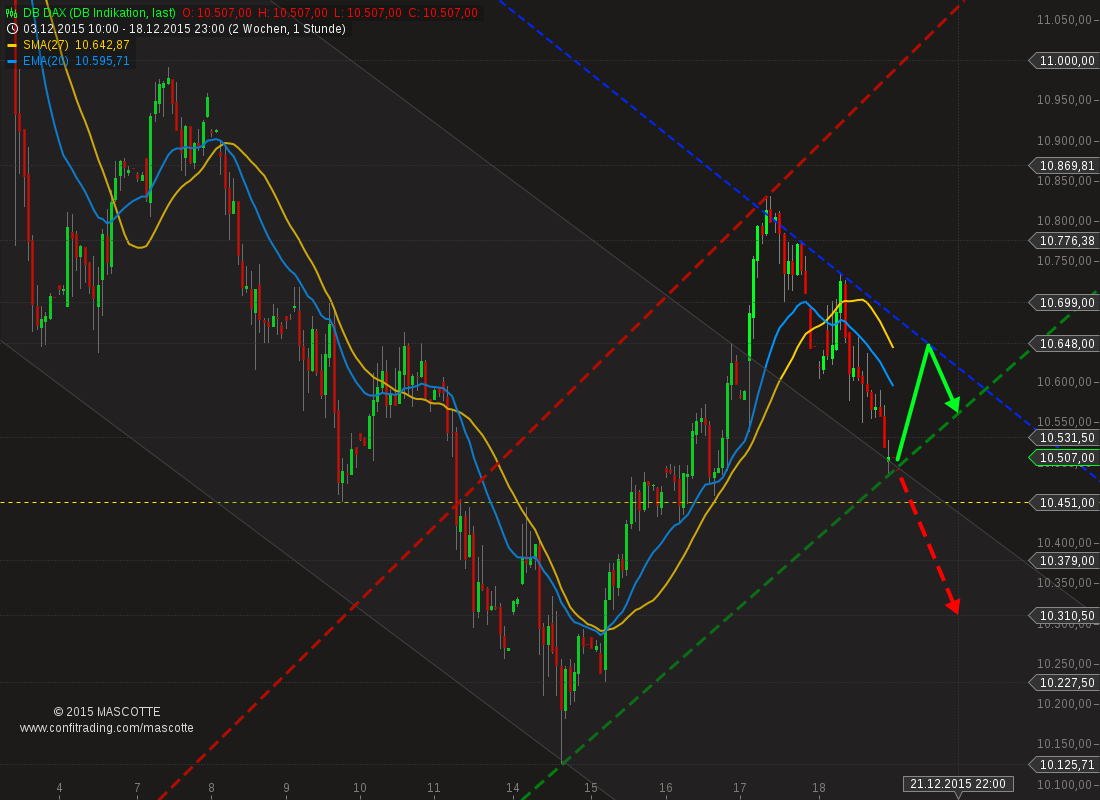Click date axis label 16
Viewport: 1100px width, 800px height.
pyautogui.click(x=666, y=788)
